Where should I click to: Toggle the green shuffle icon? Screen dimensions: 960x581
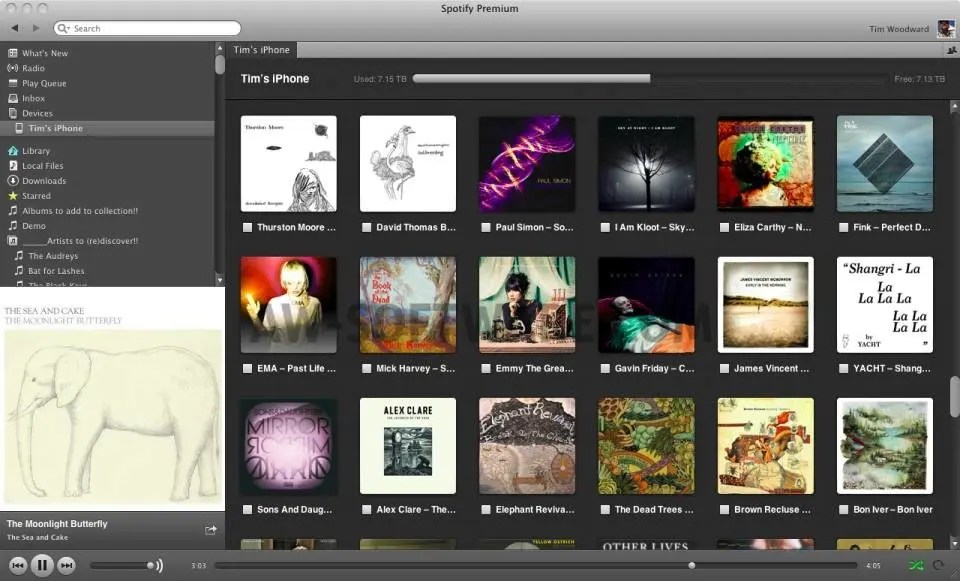[x=916, y=565]
